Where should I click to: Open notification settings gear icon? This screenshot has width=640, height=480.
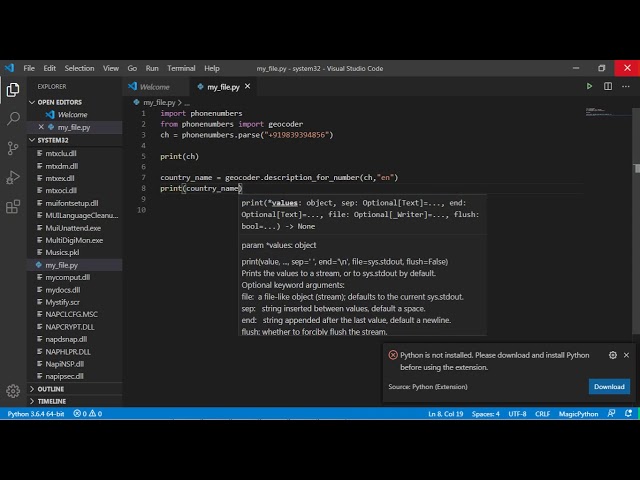coord(613,355)
